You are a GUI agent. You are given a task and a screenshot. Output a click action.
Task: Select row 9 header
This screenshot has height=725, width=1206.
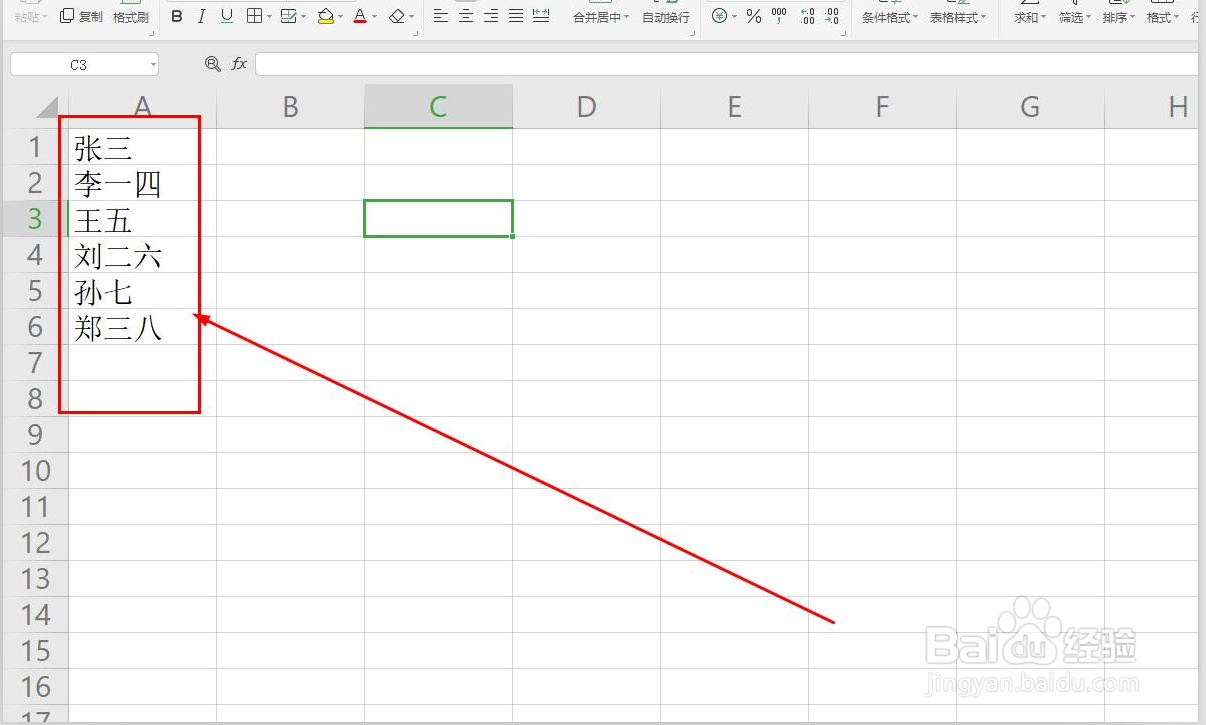(x=35, y=435)
